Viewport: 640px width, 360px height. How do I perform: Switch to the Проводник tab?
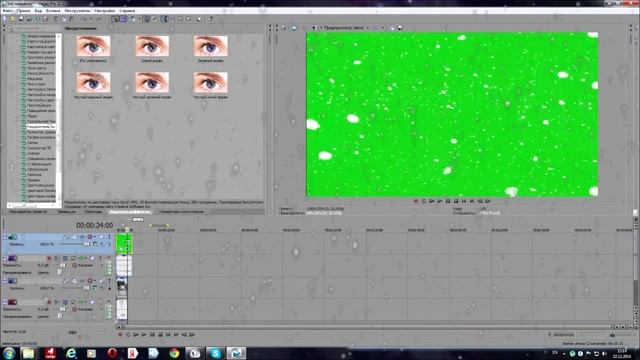(x=66, y=212)
